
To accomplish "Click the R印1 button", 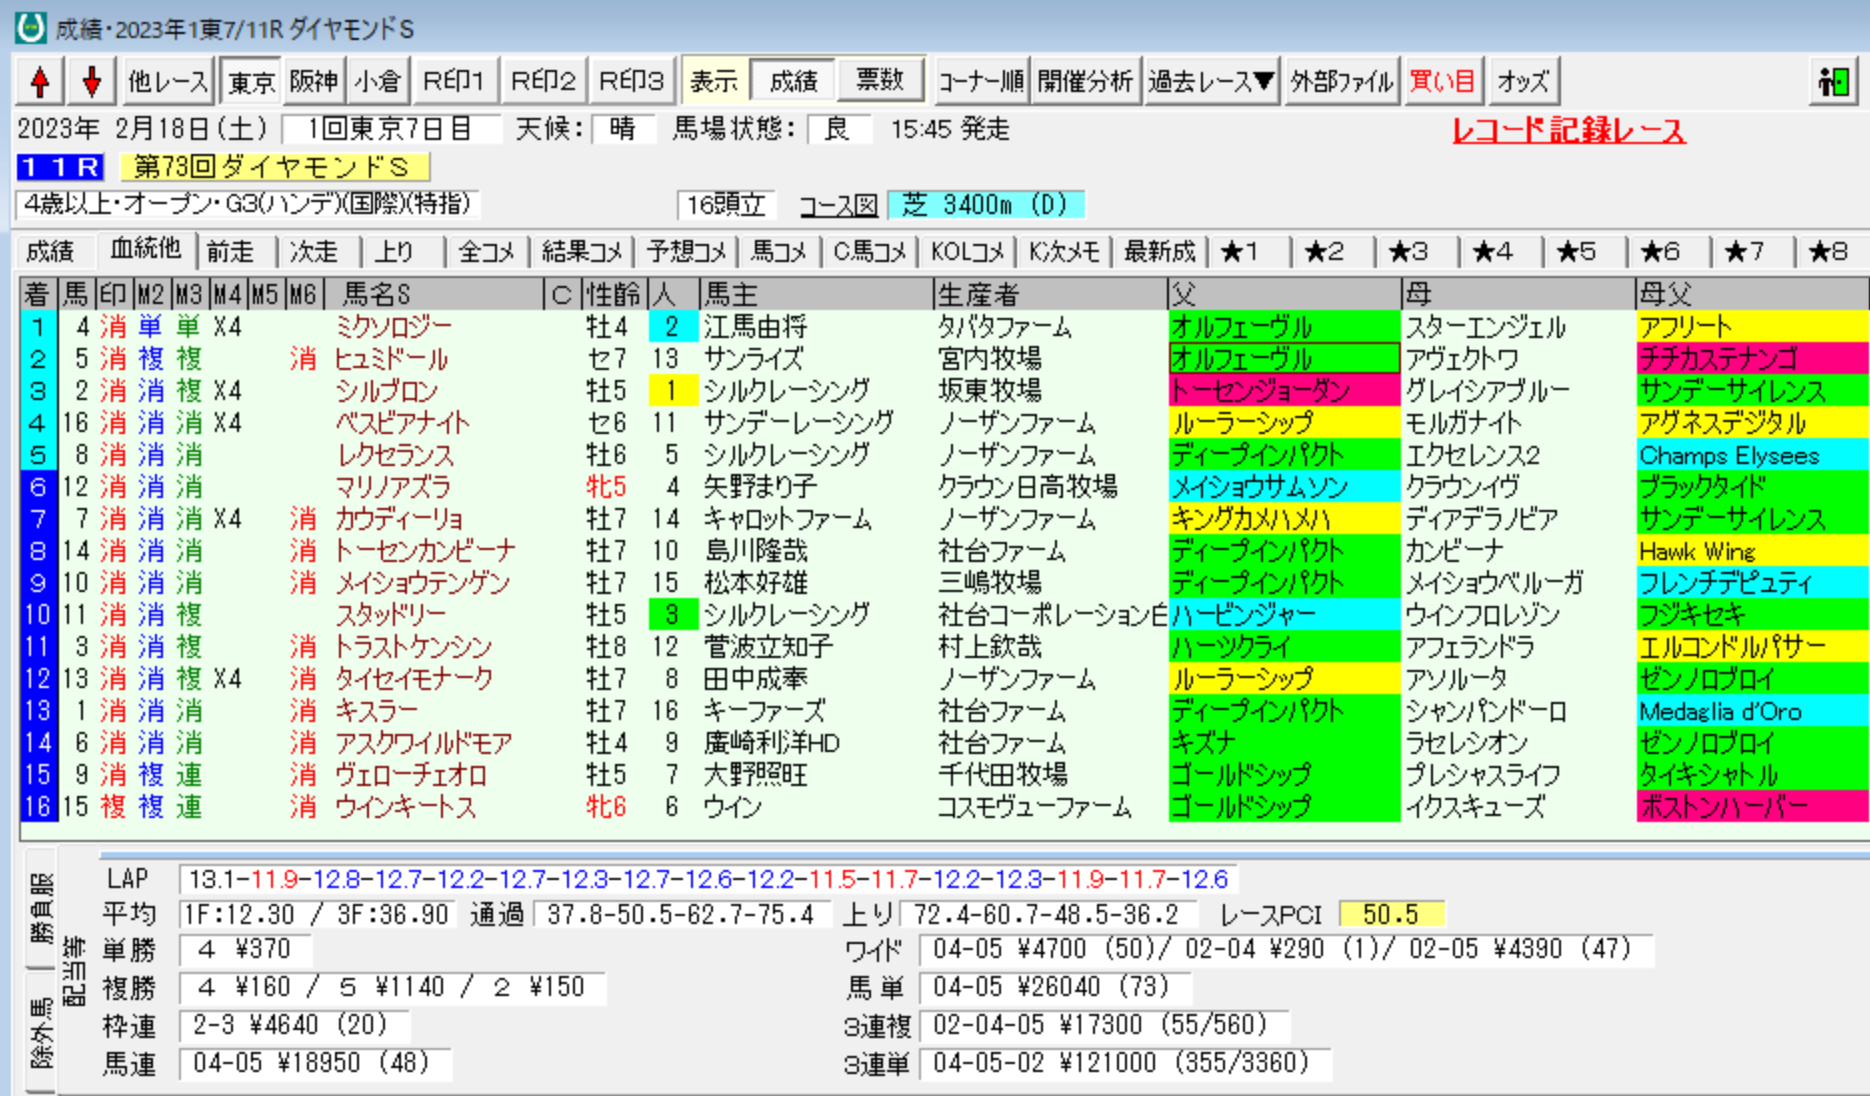I will click(453, 81).
